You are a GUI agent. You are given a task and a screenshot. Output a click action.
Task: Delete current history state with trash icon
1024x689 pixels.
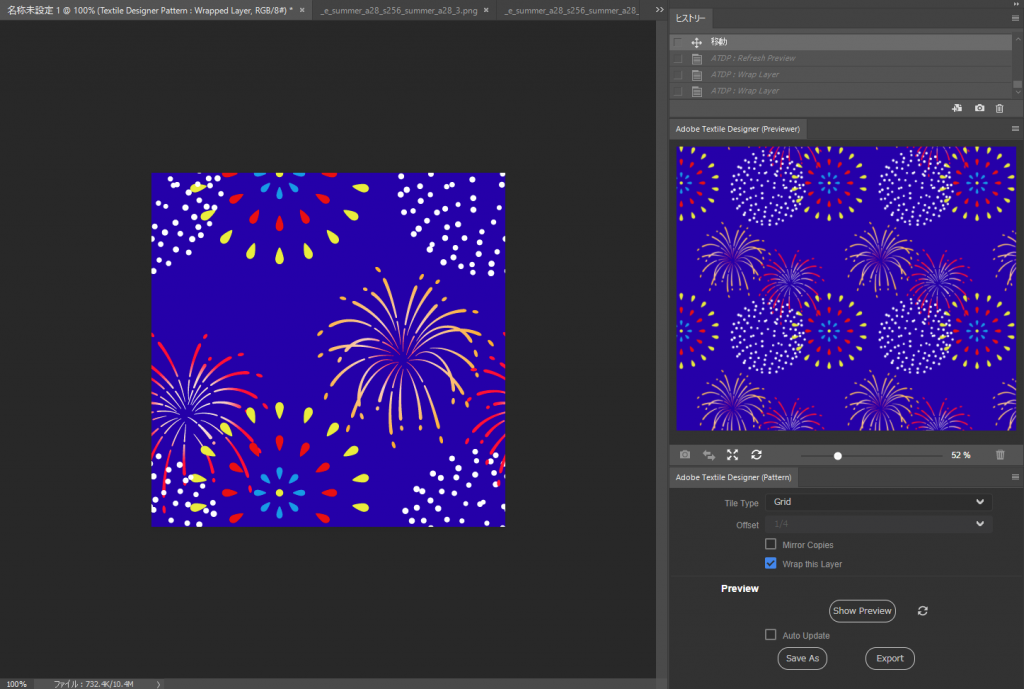999,108
